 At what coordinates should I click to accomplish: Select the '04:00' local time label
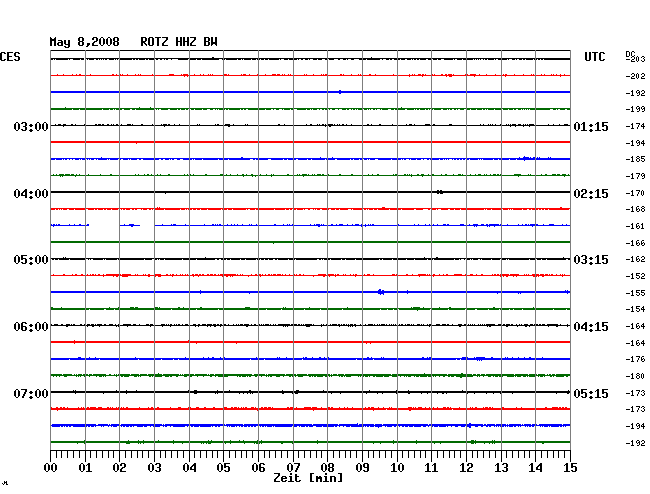coord(31,194)
